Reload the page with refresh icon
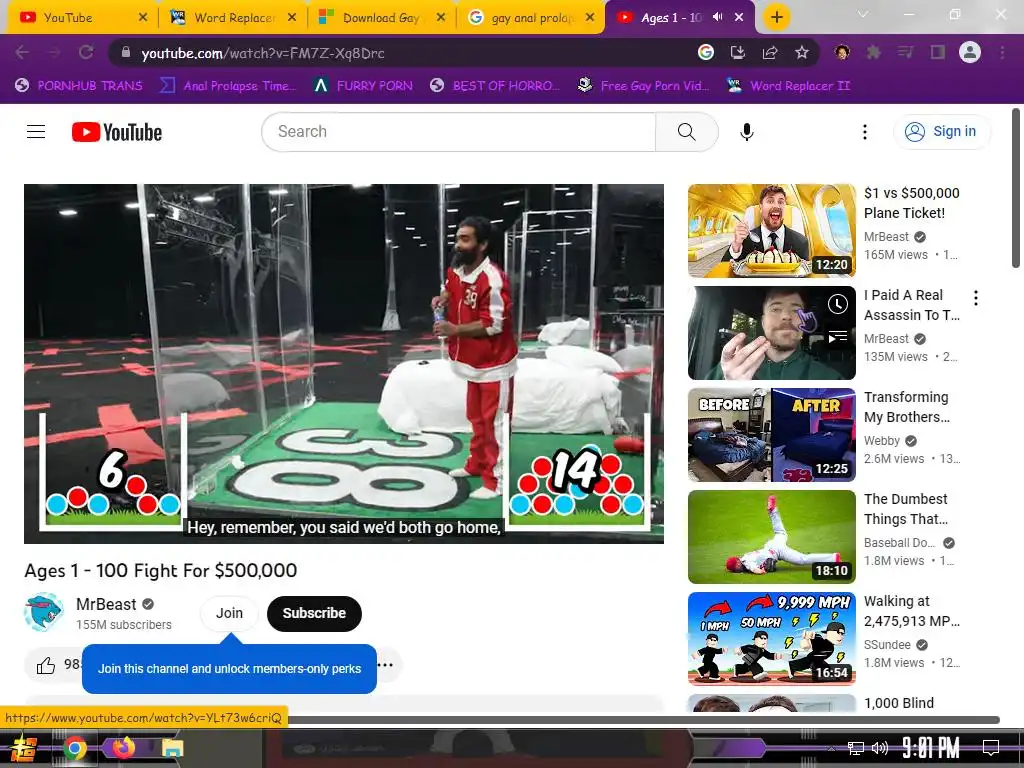This screenshot has height=768, width=1024. [x=86, y=53]
